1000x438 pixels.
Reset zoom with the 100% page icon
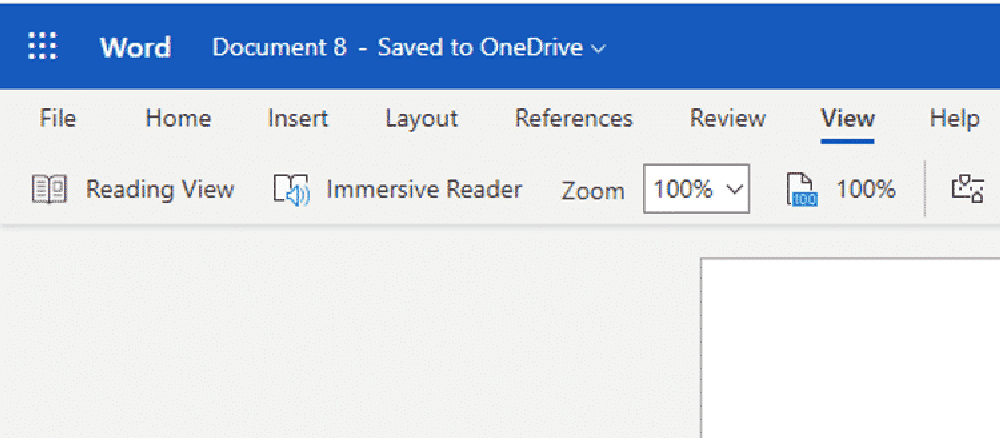pos(802,190)
